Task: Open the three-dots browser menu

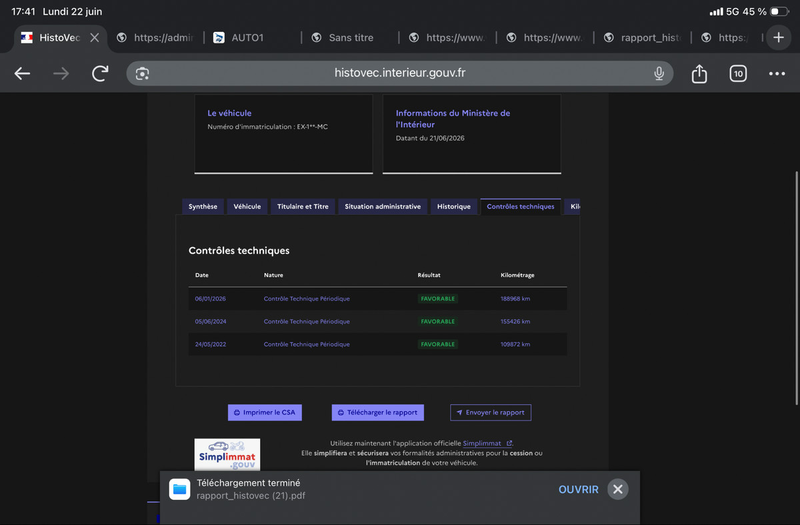Action: pos(777,74)
